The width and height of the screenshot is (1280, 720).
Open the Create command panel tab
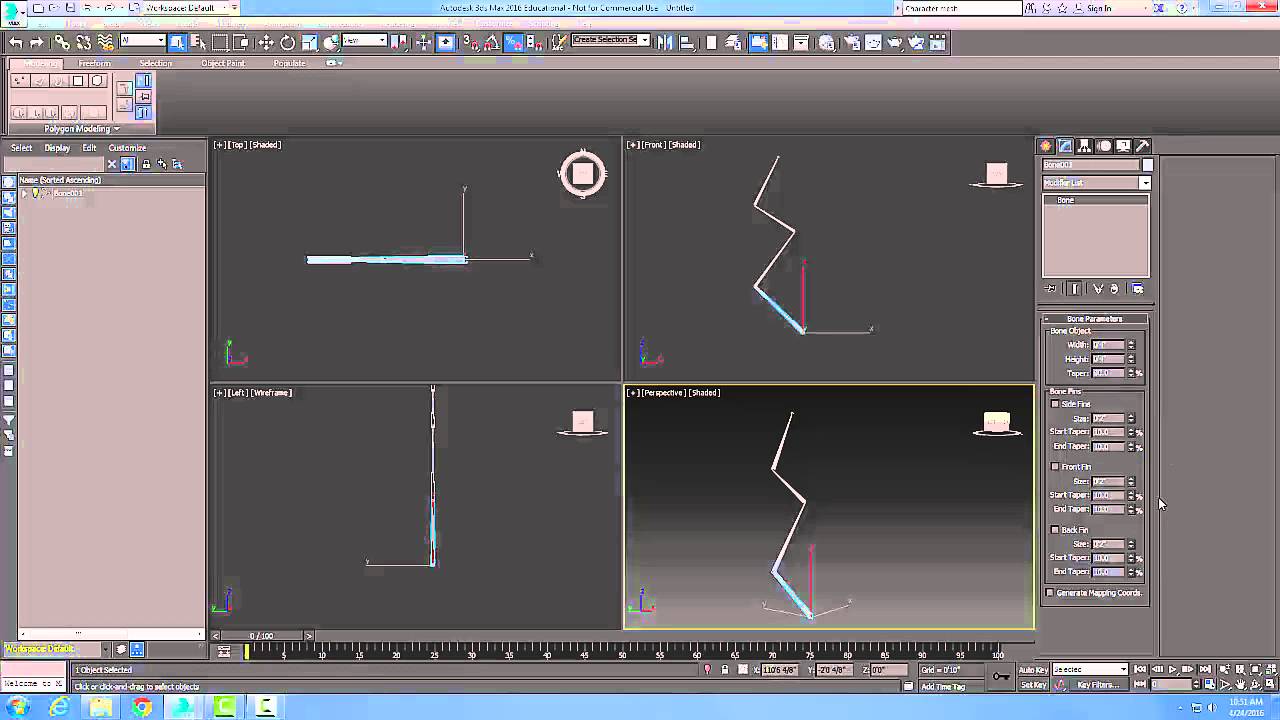(x=1046, y=146)
